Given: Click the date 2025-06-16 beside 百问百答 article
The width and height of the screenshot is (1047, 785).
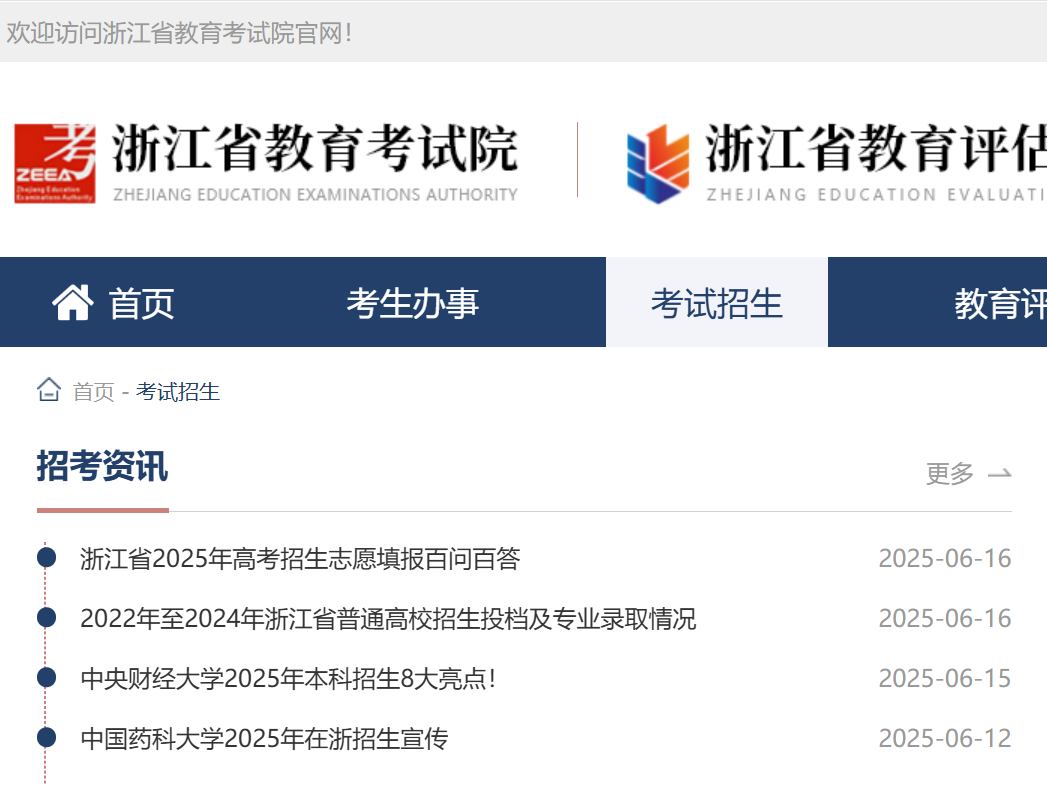Looking at the screenshot, I should 945,559.
